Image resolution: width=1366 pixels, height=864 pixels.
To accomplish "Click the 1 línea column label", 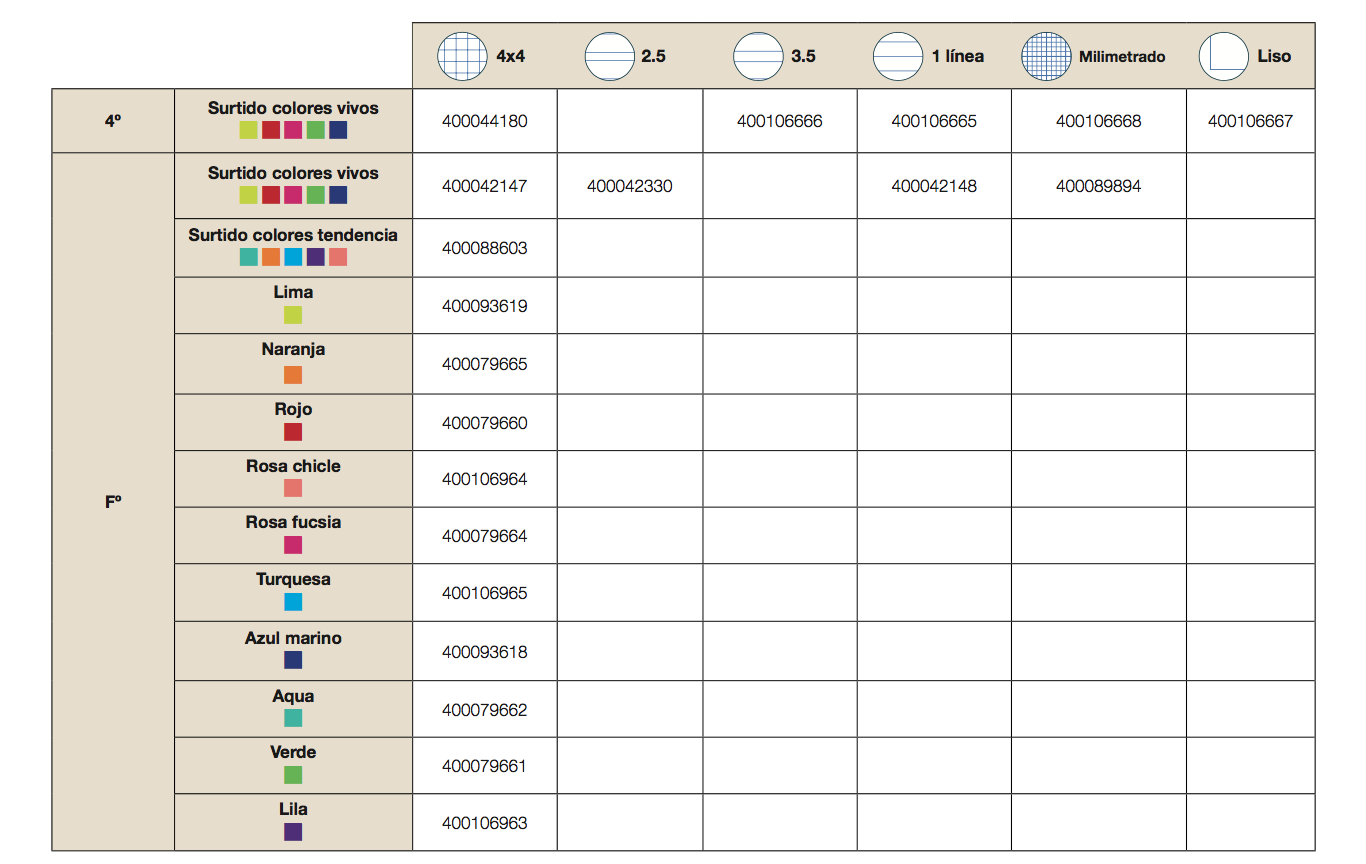I will pyautogui.click(x=958, y=56).
